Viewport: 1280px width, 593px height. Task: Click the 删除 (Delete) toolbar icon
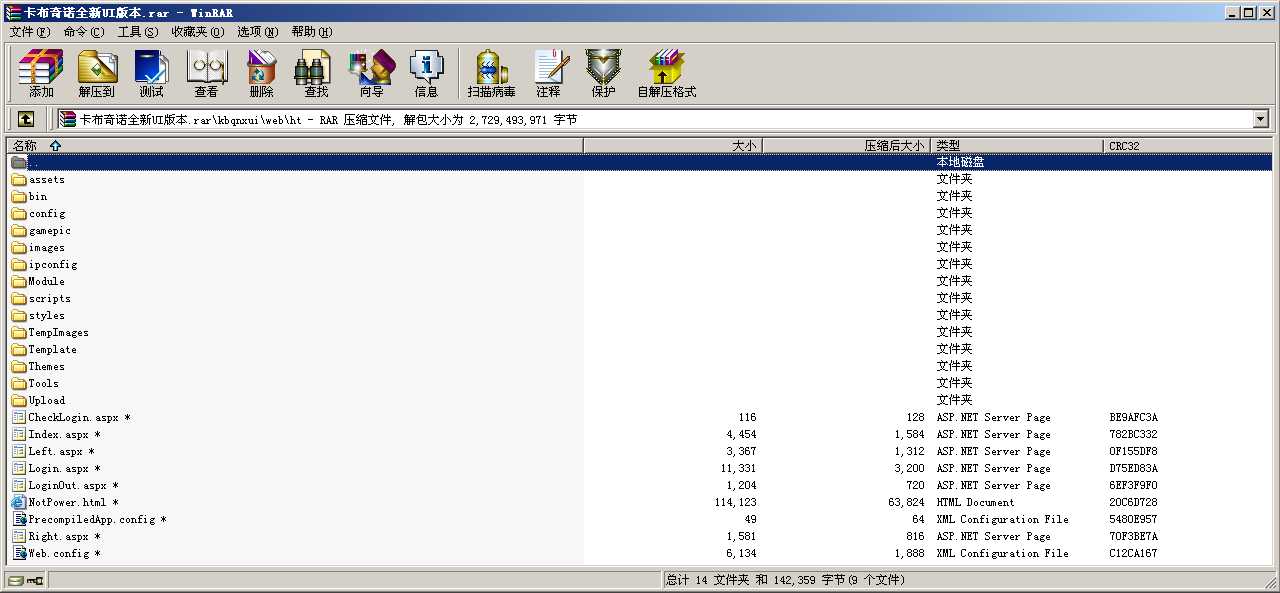click(x=261, y=74)
